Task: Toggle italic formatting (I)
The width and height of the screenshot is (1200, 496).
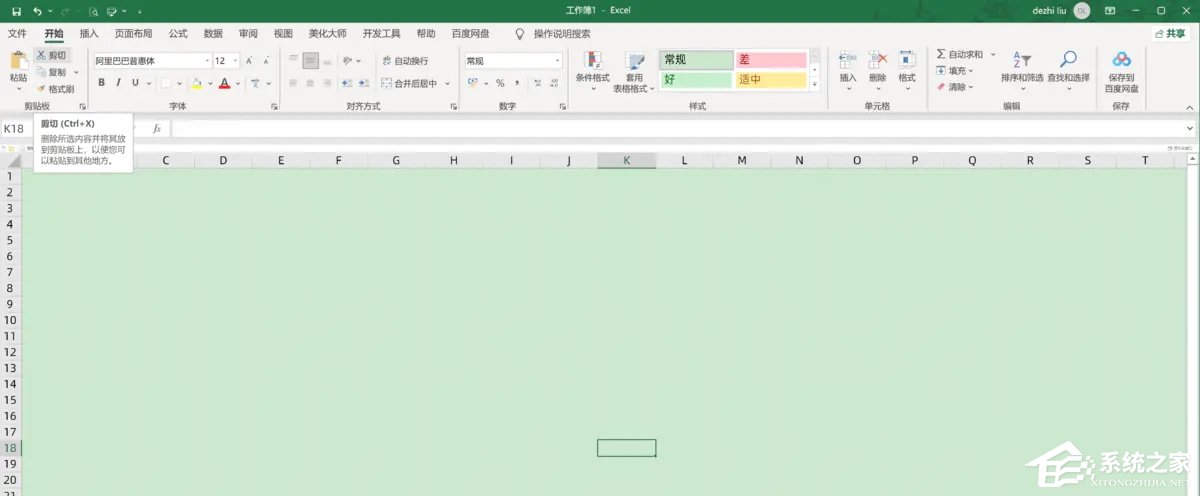Action: click(117, 83)
